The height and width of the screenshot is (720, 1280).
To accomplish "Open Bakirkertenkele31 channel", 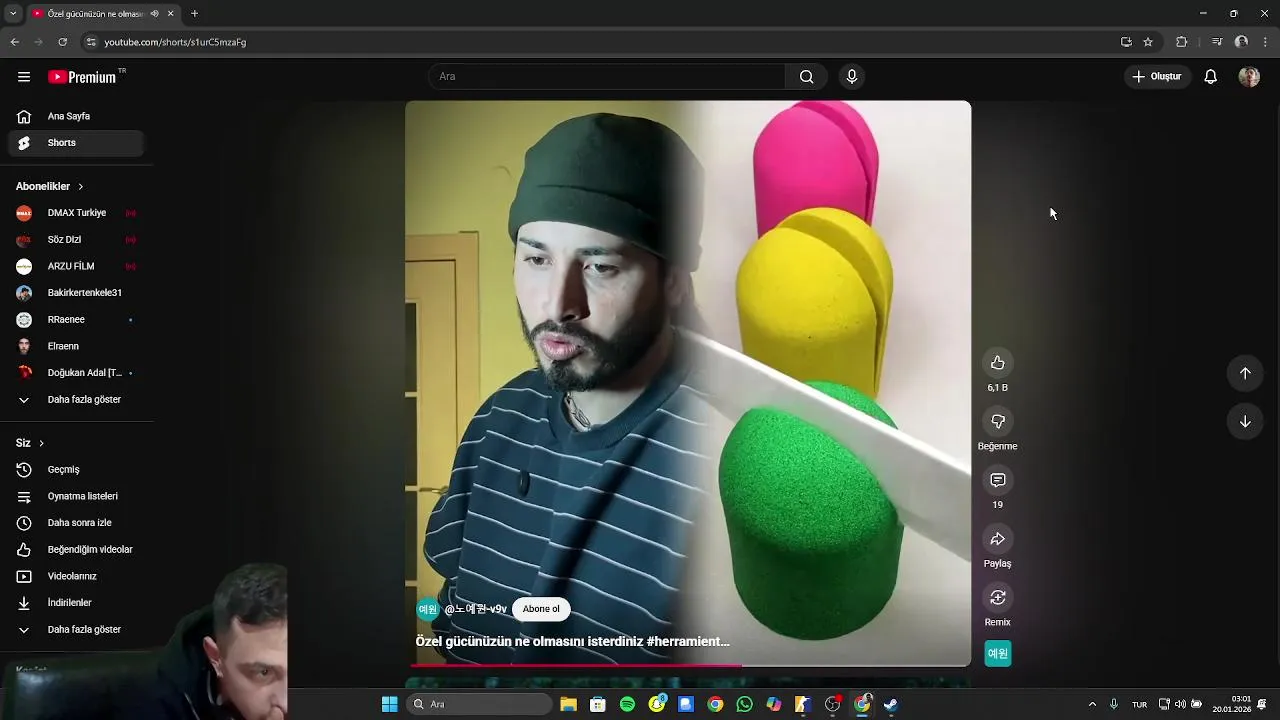I will coord(76,293).
